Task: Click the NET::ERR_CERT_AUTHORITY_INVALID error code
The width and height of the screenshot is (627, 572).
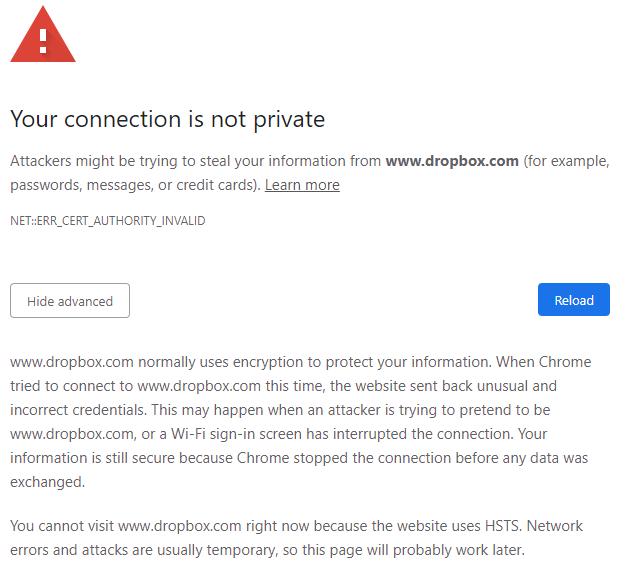Action: click(107, 220)
